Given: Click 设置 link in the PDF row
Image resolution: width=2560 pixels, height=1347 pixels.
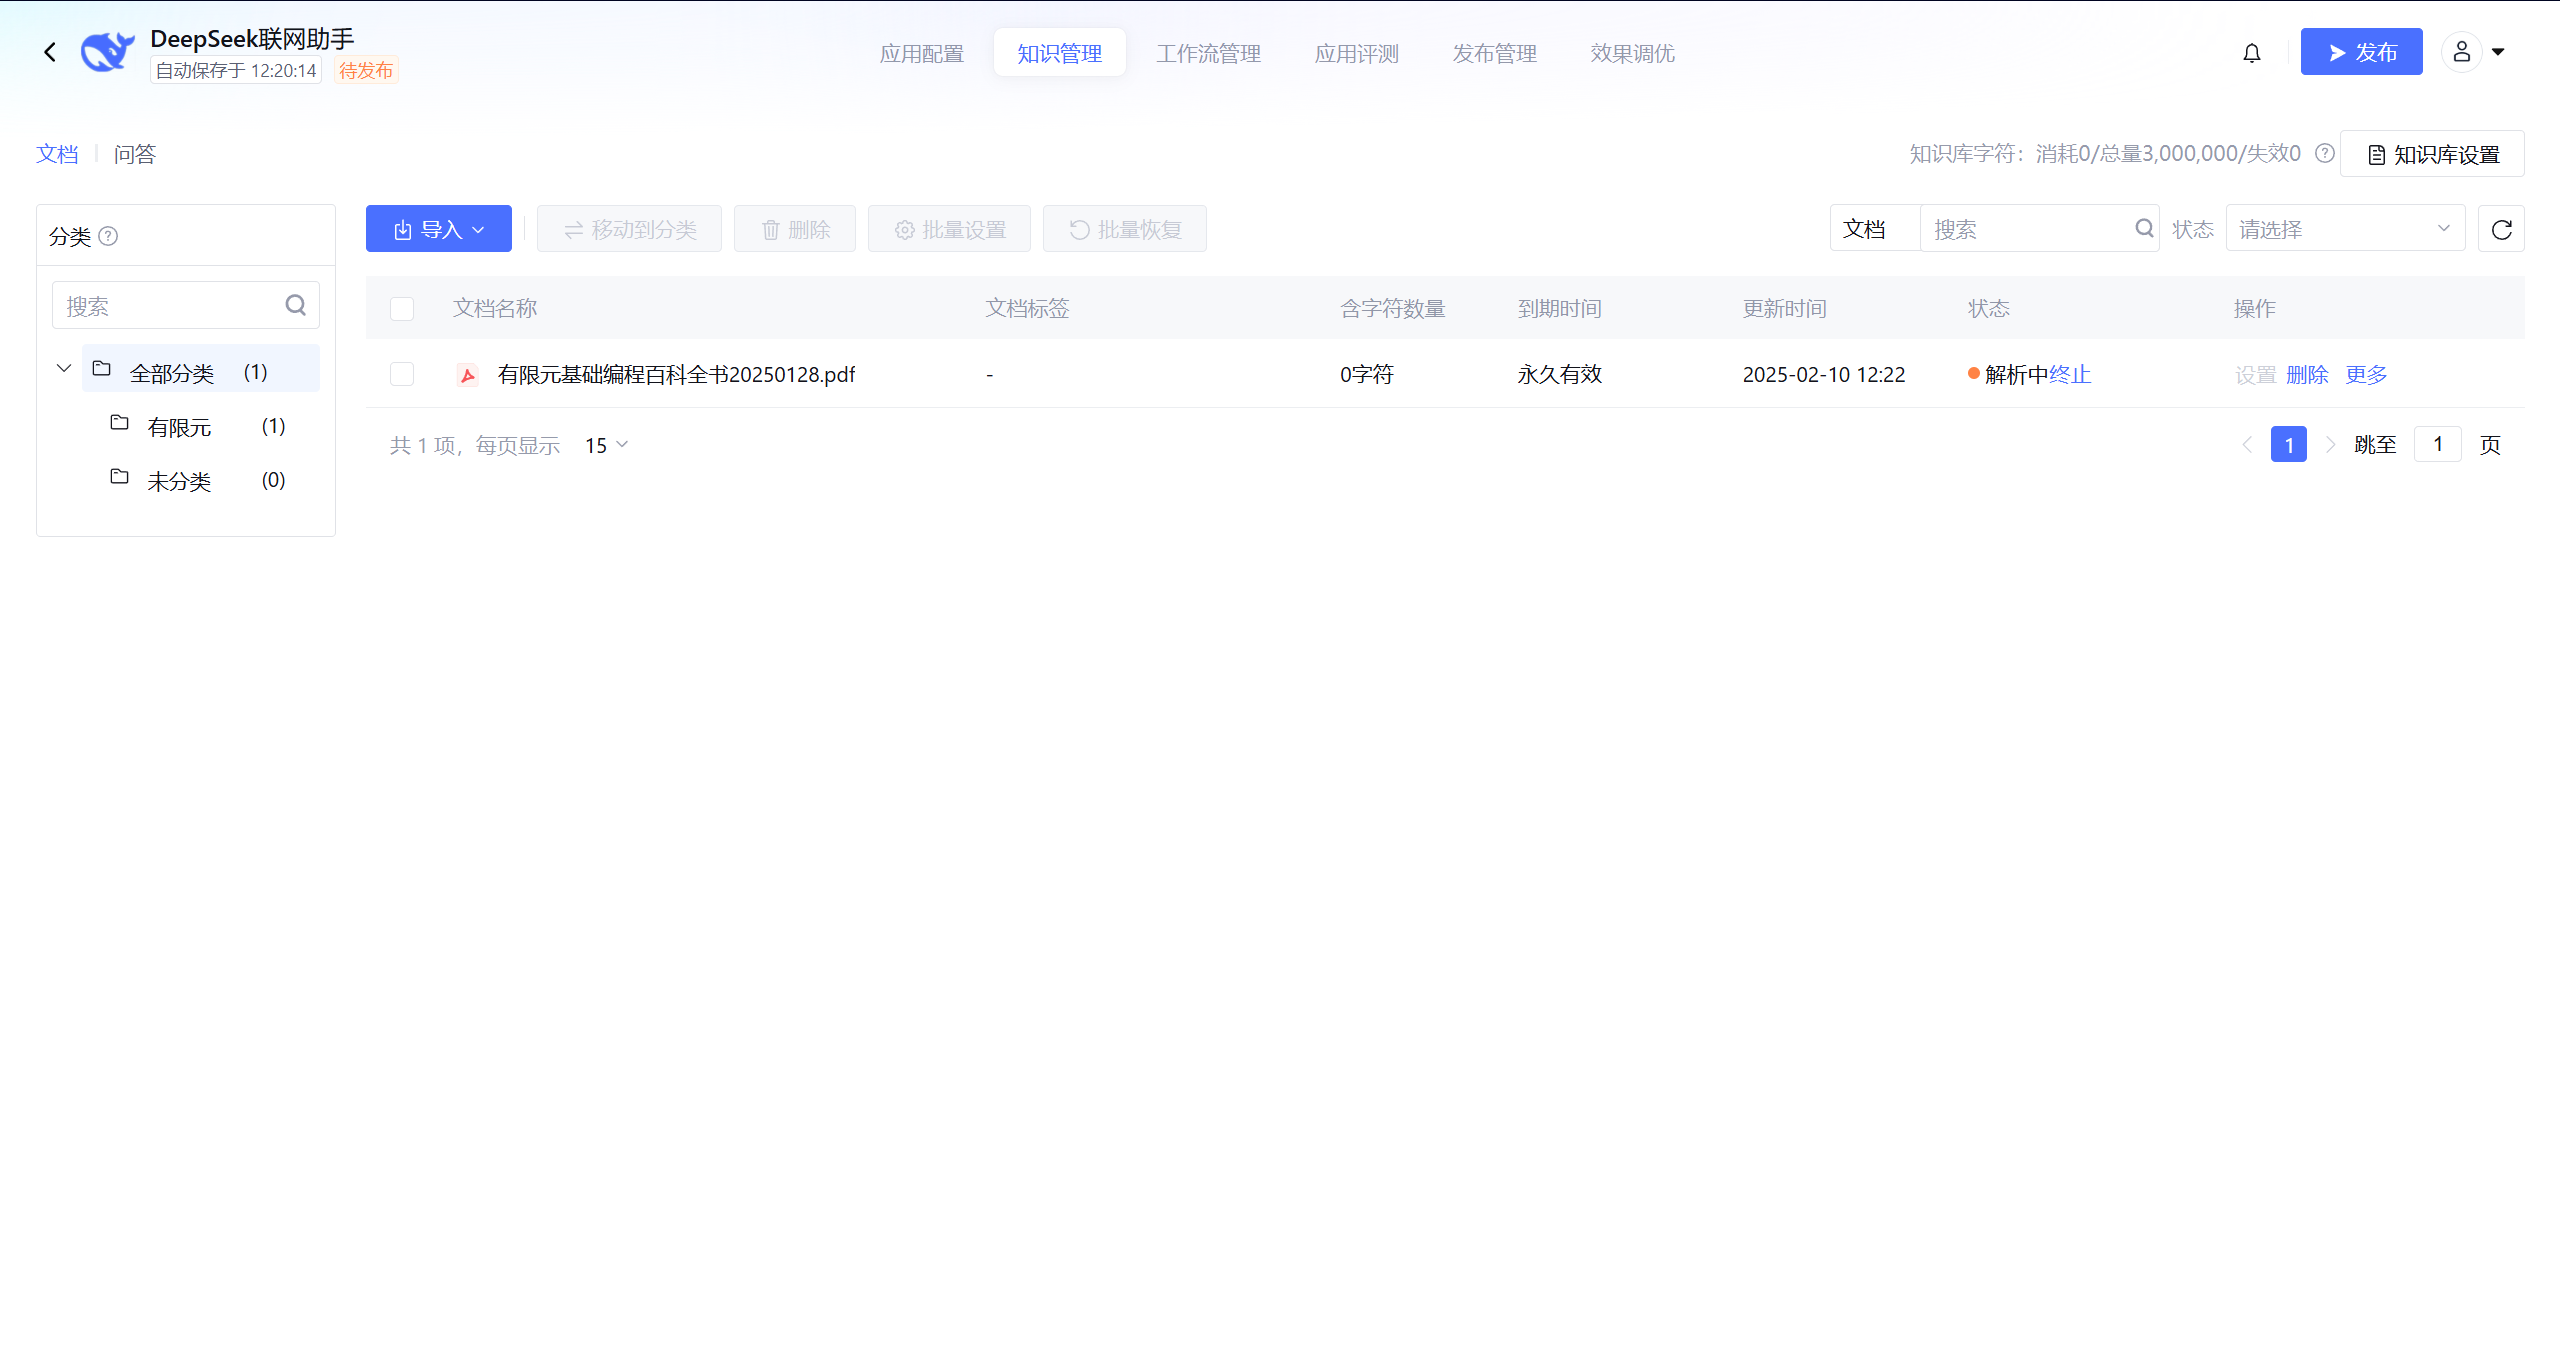Looking at the screenshot, I should [x=2256, y=374].
